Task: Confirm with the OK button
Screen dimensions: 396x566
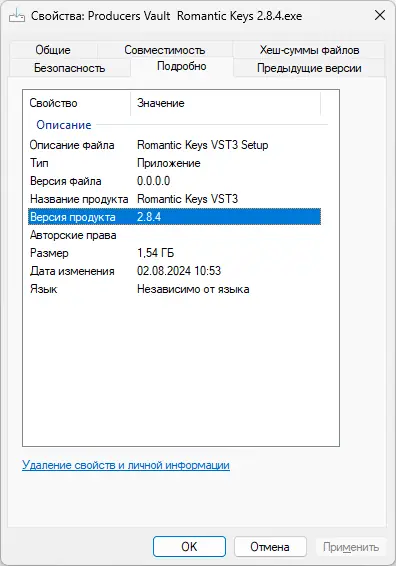Action: tap(189, 547)
